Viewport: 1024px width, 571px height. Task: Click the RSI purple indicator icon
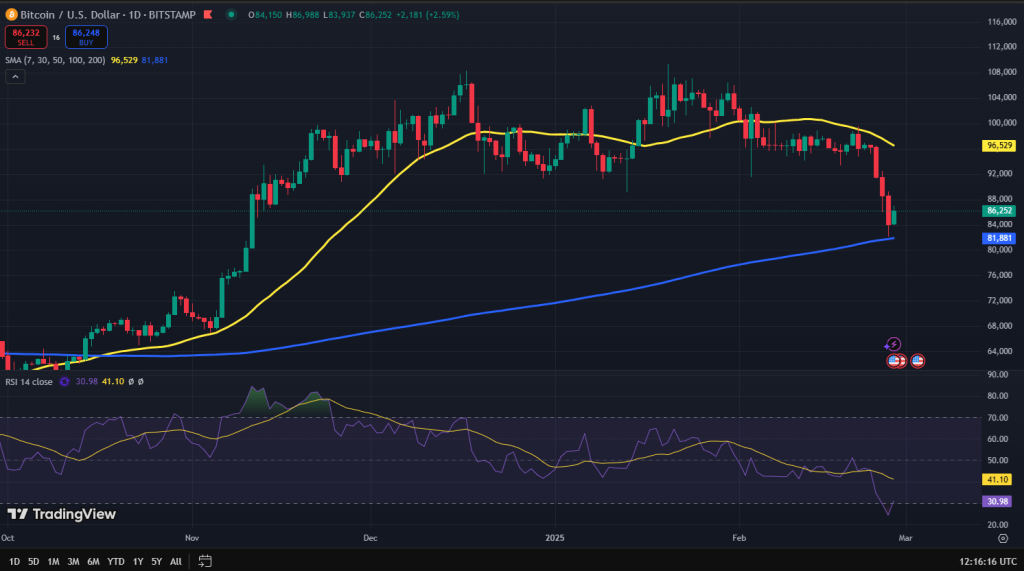[64, 382]
